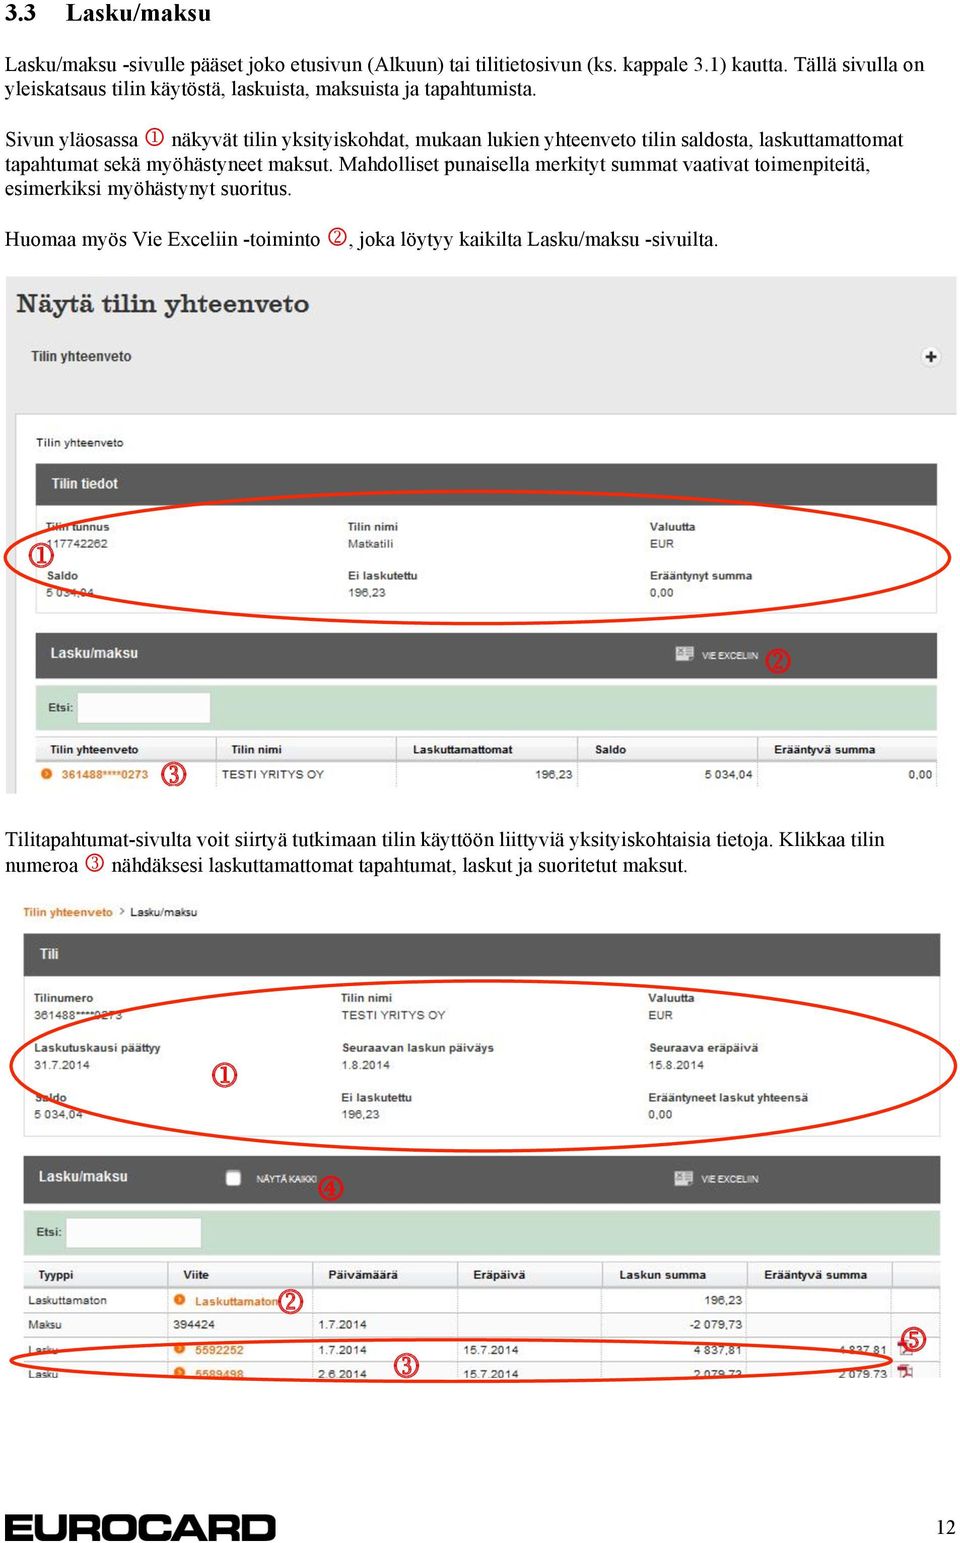This screenshot has height=1543, width=960.
Task: Click the Tilin yhteenveto breadcrumb link
Action: [68, 912]
